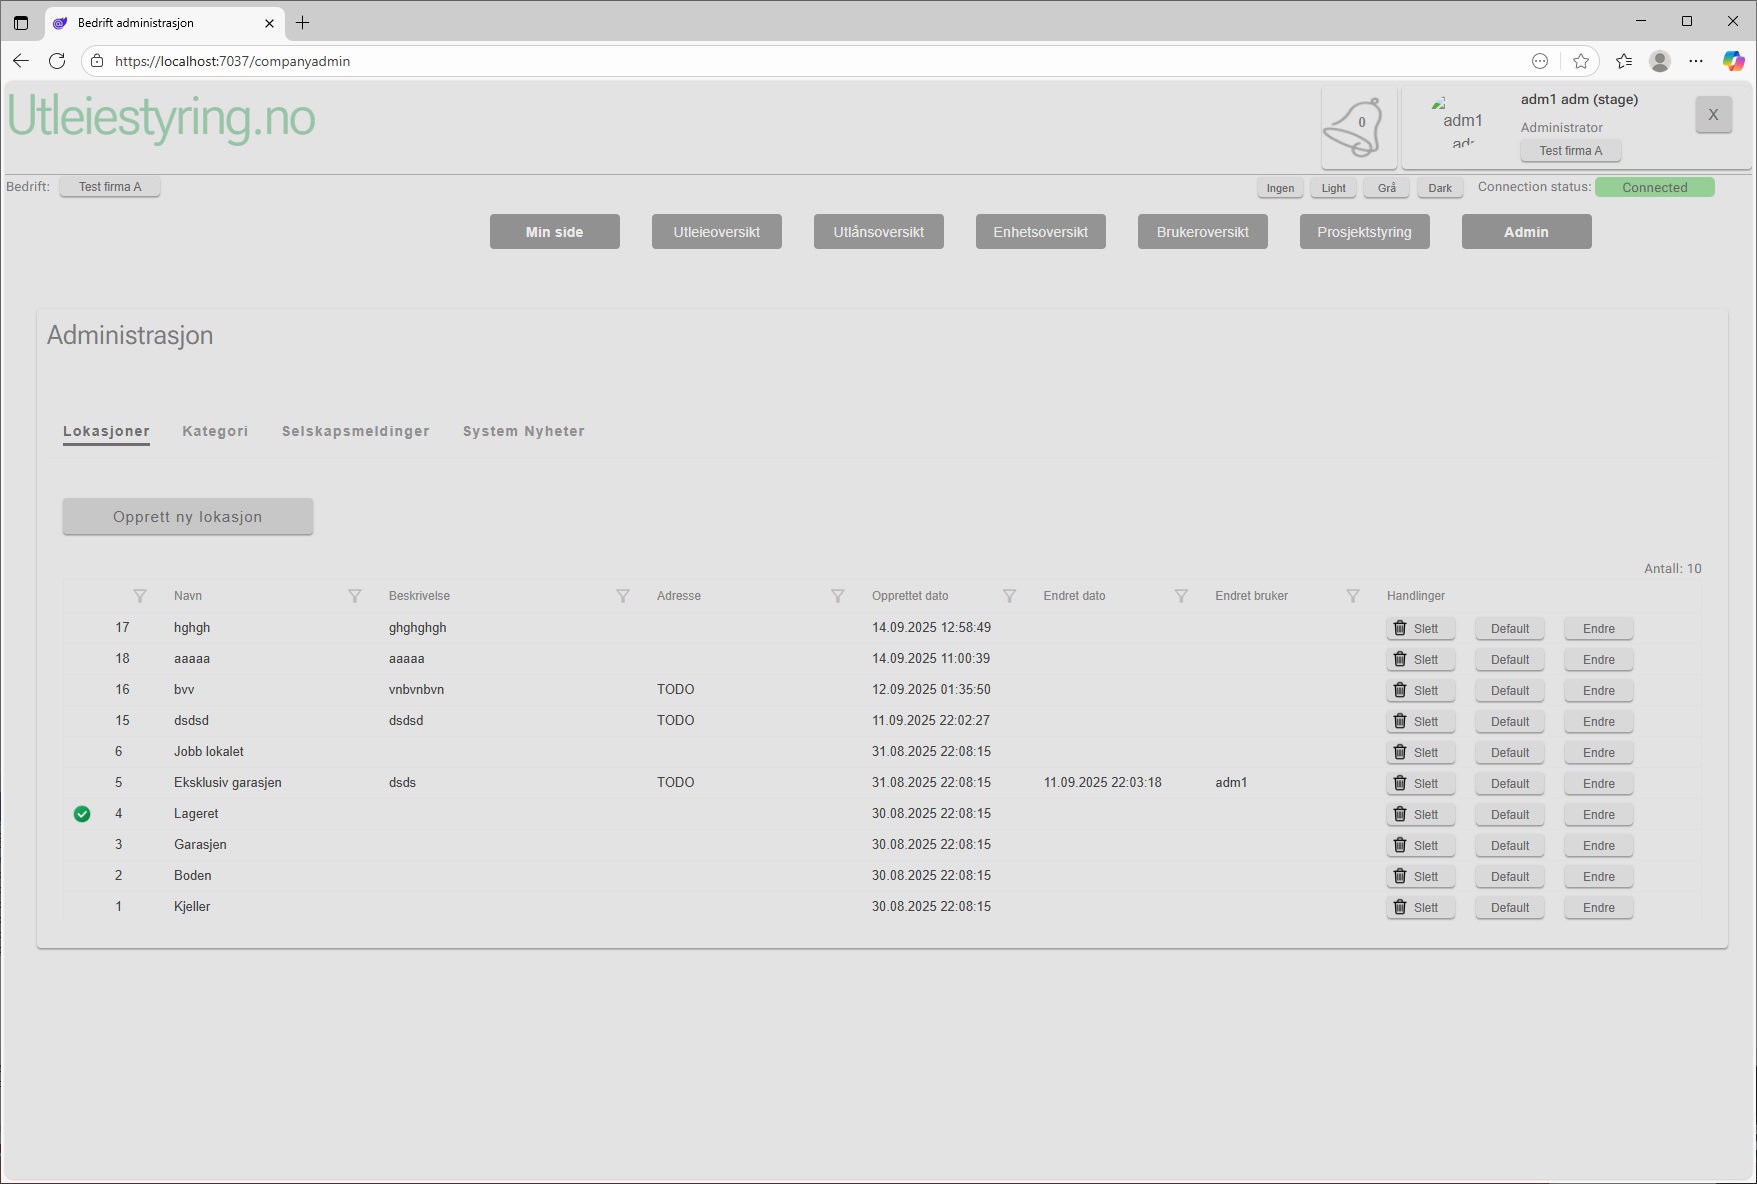Click the filter icon in Beskrivelse column

[622, 596]
